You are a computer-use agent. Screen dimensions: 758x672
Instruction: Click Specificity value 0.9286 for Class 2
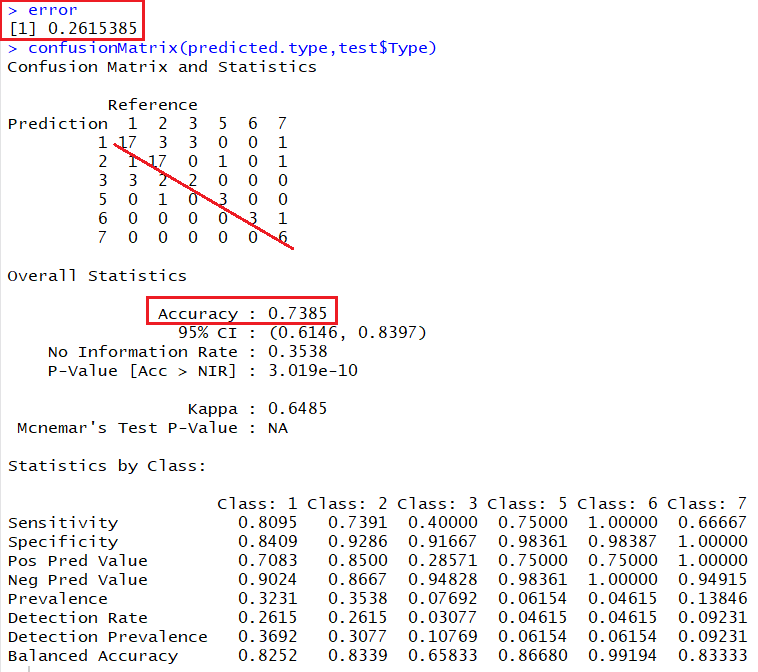pyautogui.click(x=358, y=541)
